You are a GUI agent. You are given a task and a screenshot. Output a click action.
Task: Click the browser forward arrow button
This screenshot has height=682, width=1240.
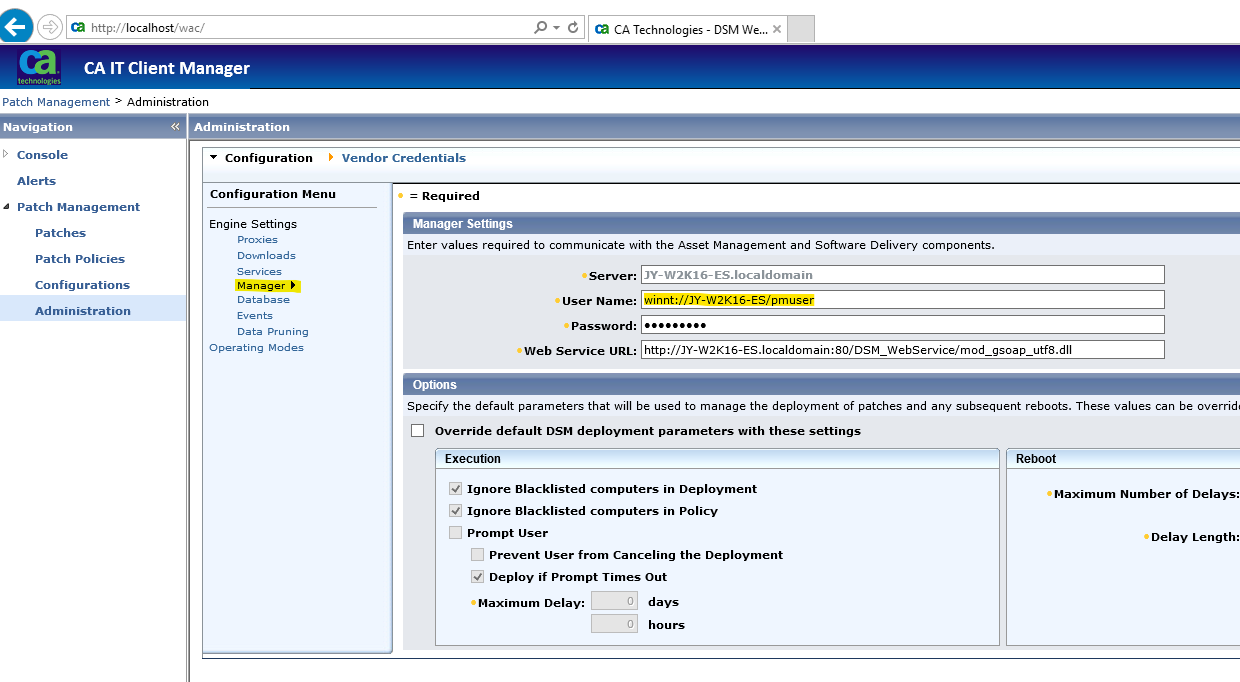[50, 27]
